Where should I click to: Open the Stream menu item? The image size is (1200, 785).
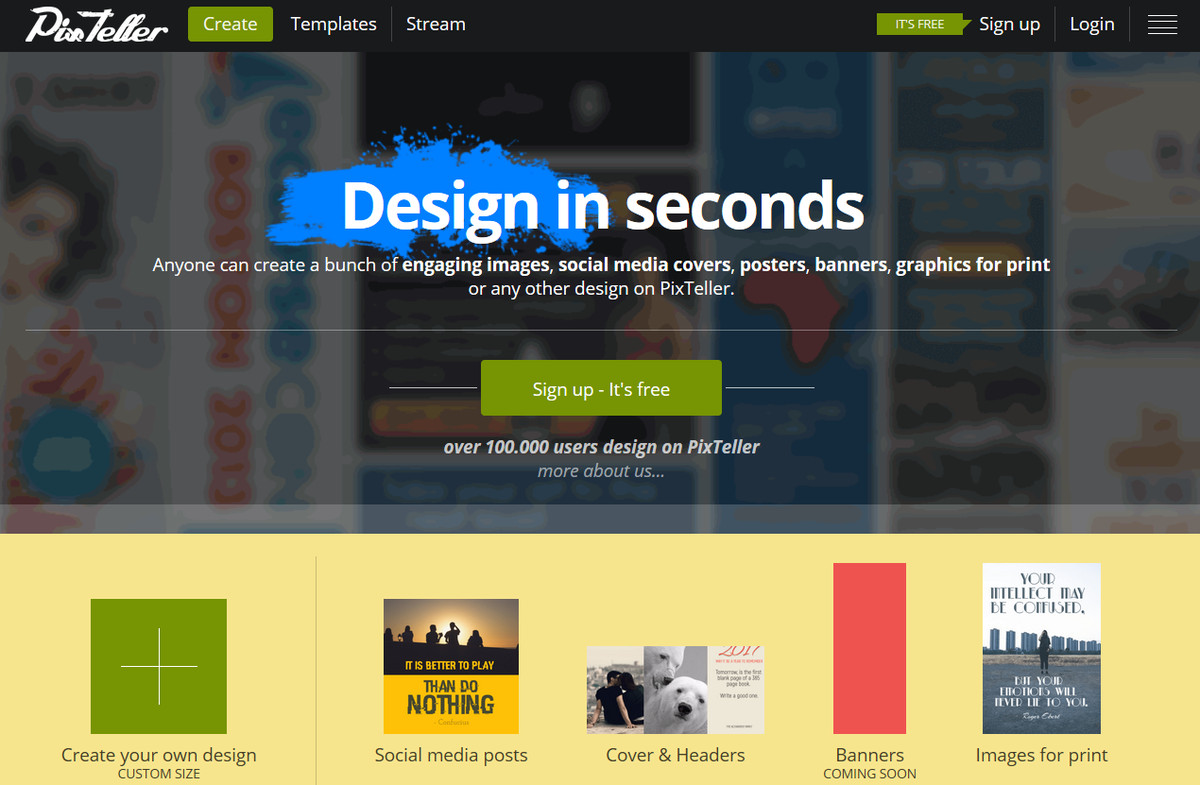(x=436, y=24)
